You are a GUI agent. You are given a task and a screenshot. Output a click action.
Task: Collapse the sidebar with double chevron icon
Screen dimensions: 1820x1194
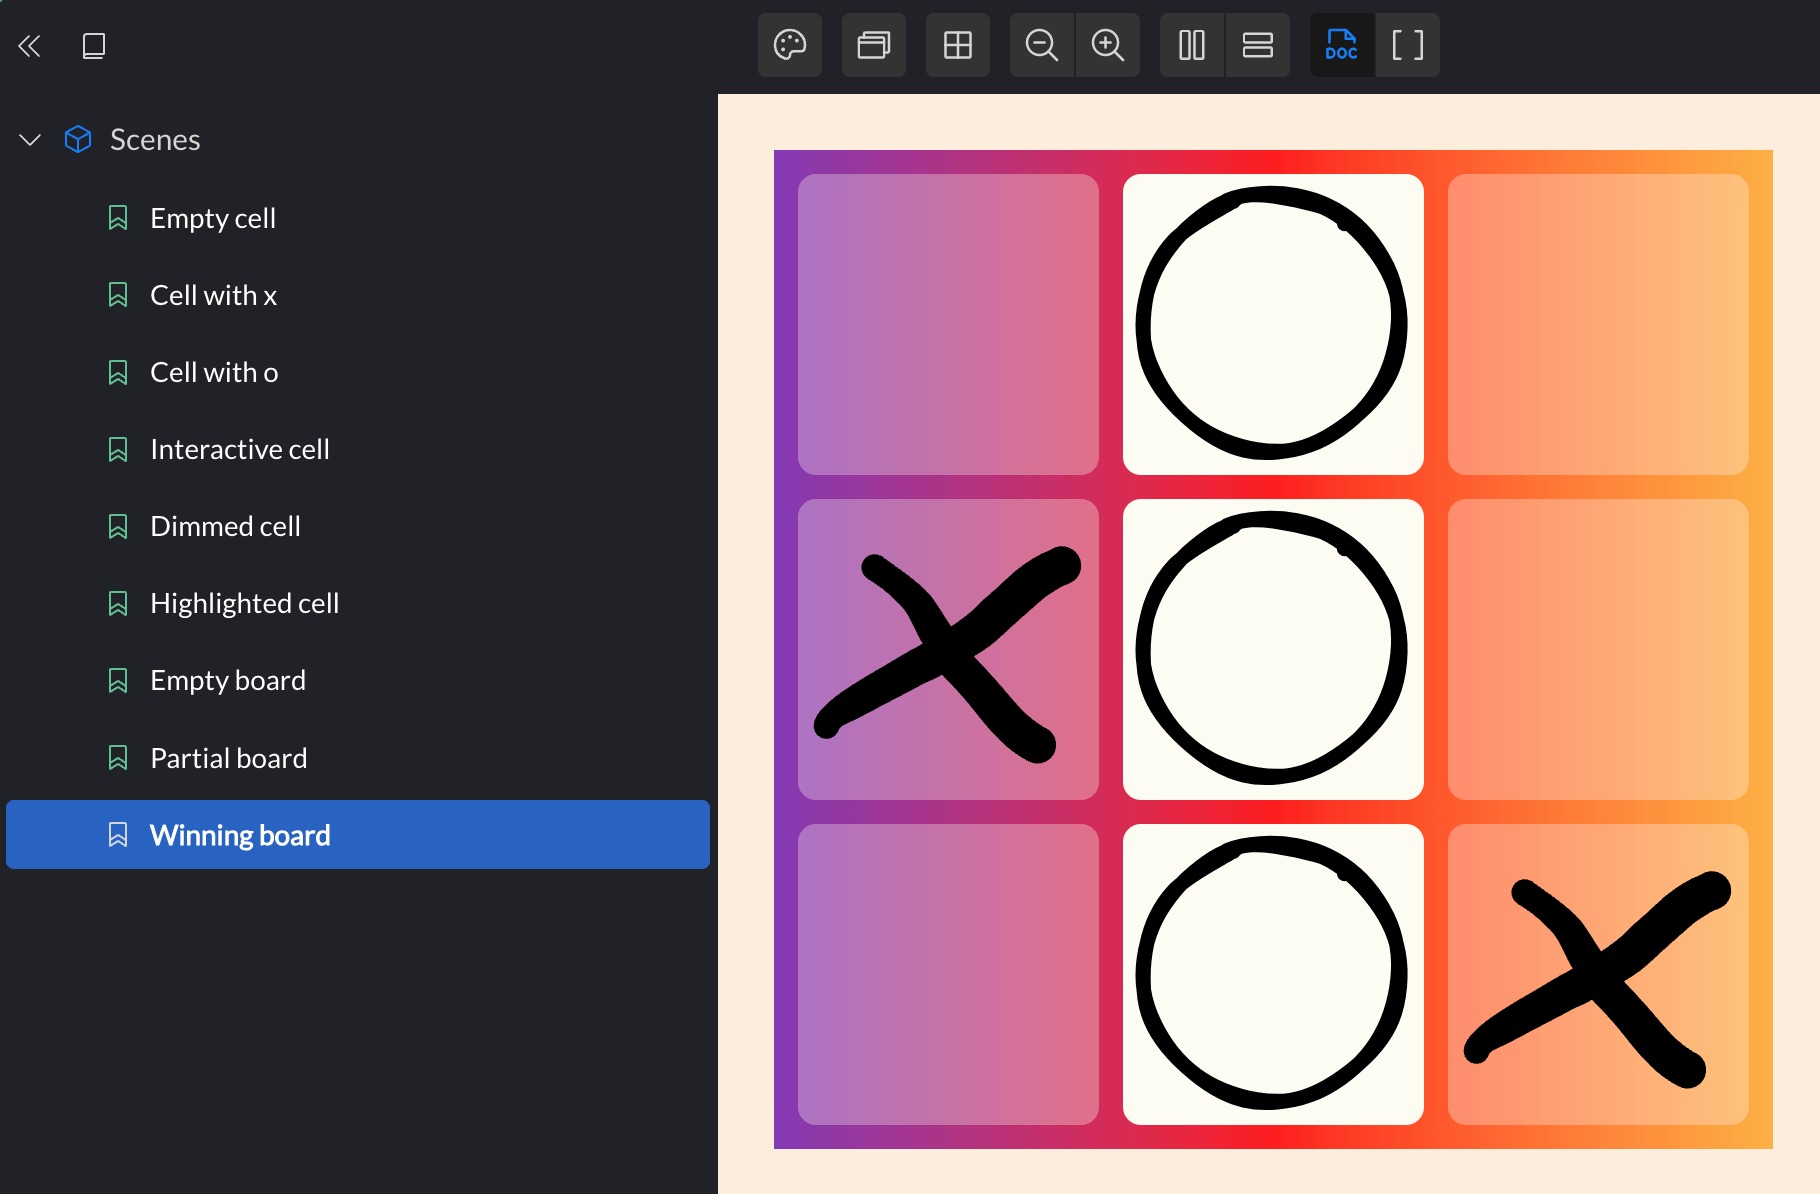point(29,45)
